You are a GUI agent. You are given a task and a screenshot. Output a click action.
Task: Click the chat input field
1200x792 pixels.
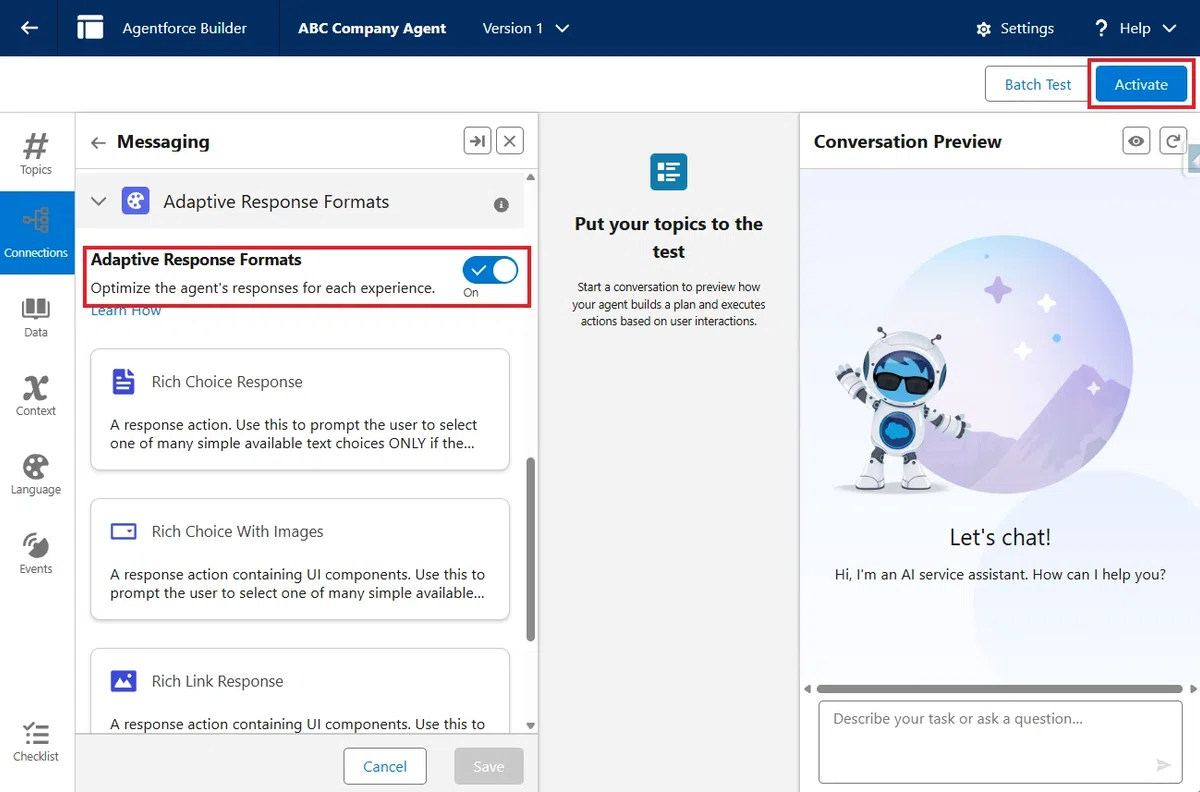(1000, 741)
